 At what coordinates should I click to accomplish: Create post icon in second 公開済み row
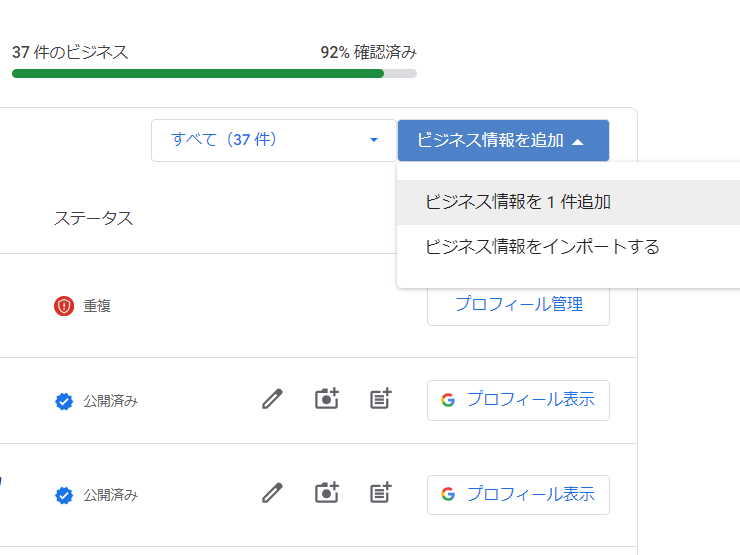coord(380,493)
